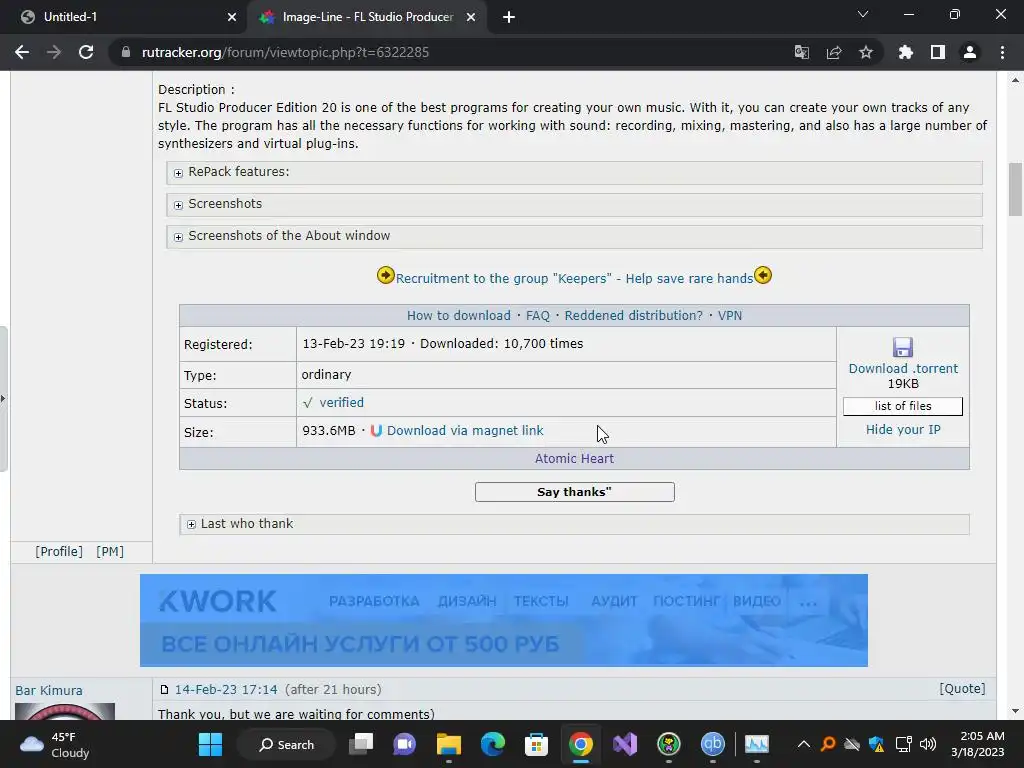Expand Screenshots of the About window
The width and height of the screenshot is (1024, 768).
point(575,236)
